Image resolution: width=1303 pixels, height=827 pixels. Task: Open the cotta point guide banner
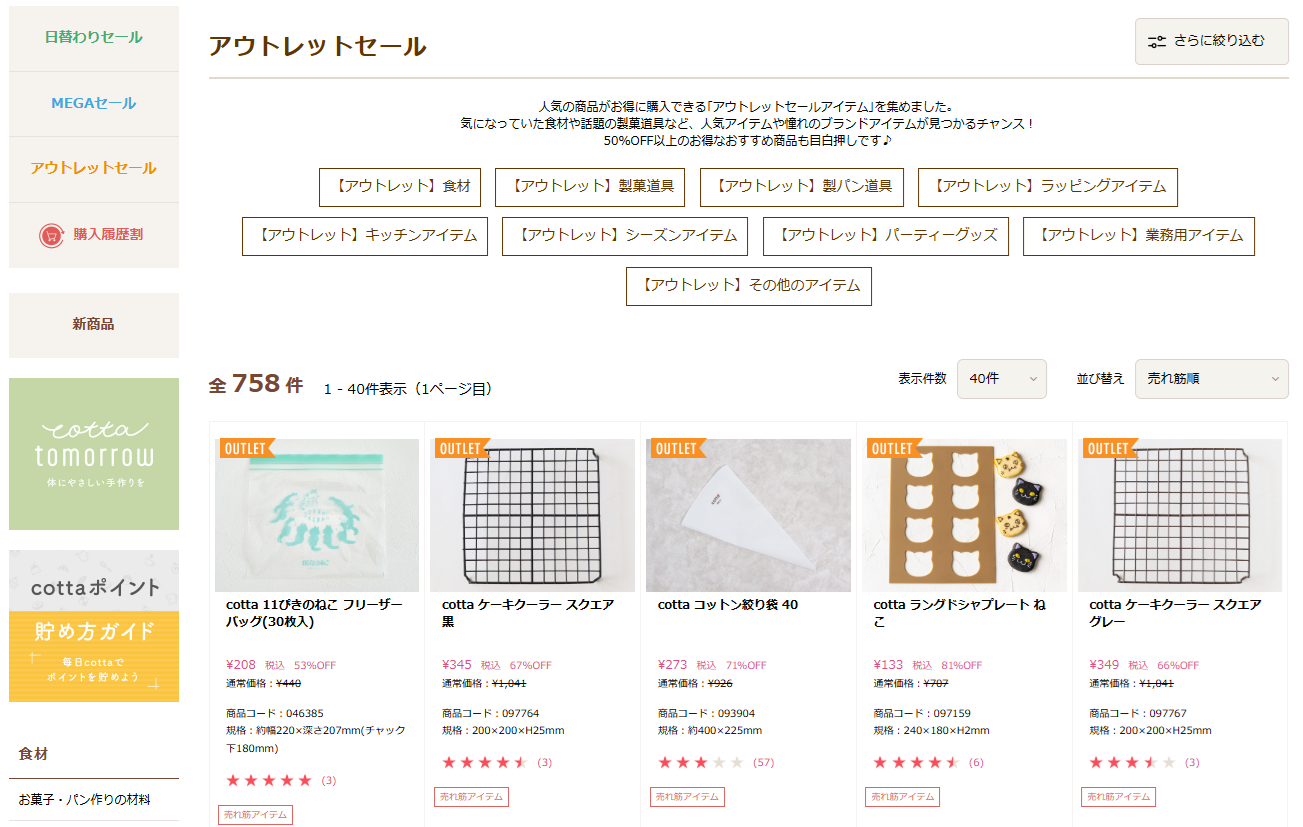click(x=94, y=626)
